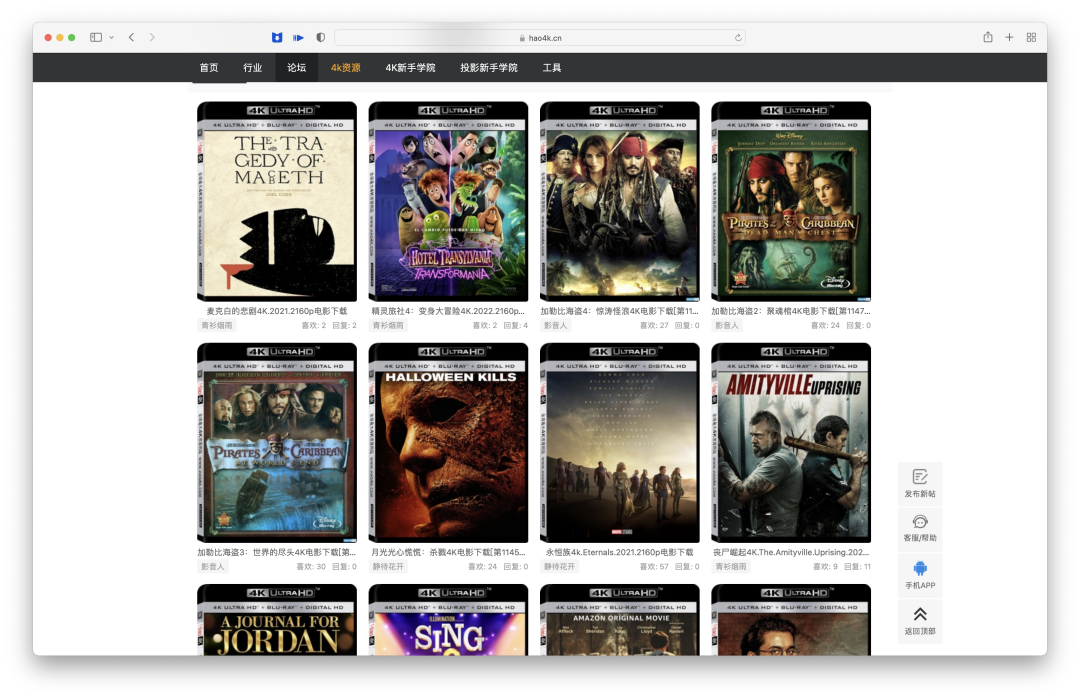The image size is (1080, 699).
Task: Click author 青衫烟雨 under 丧尸崛起4K
Action: pos(731,567)
